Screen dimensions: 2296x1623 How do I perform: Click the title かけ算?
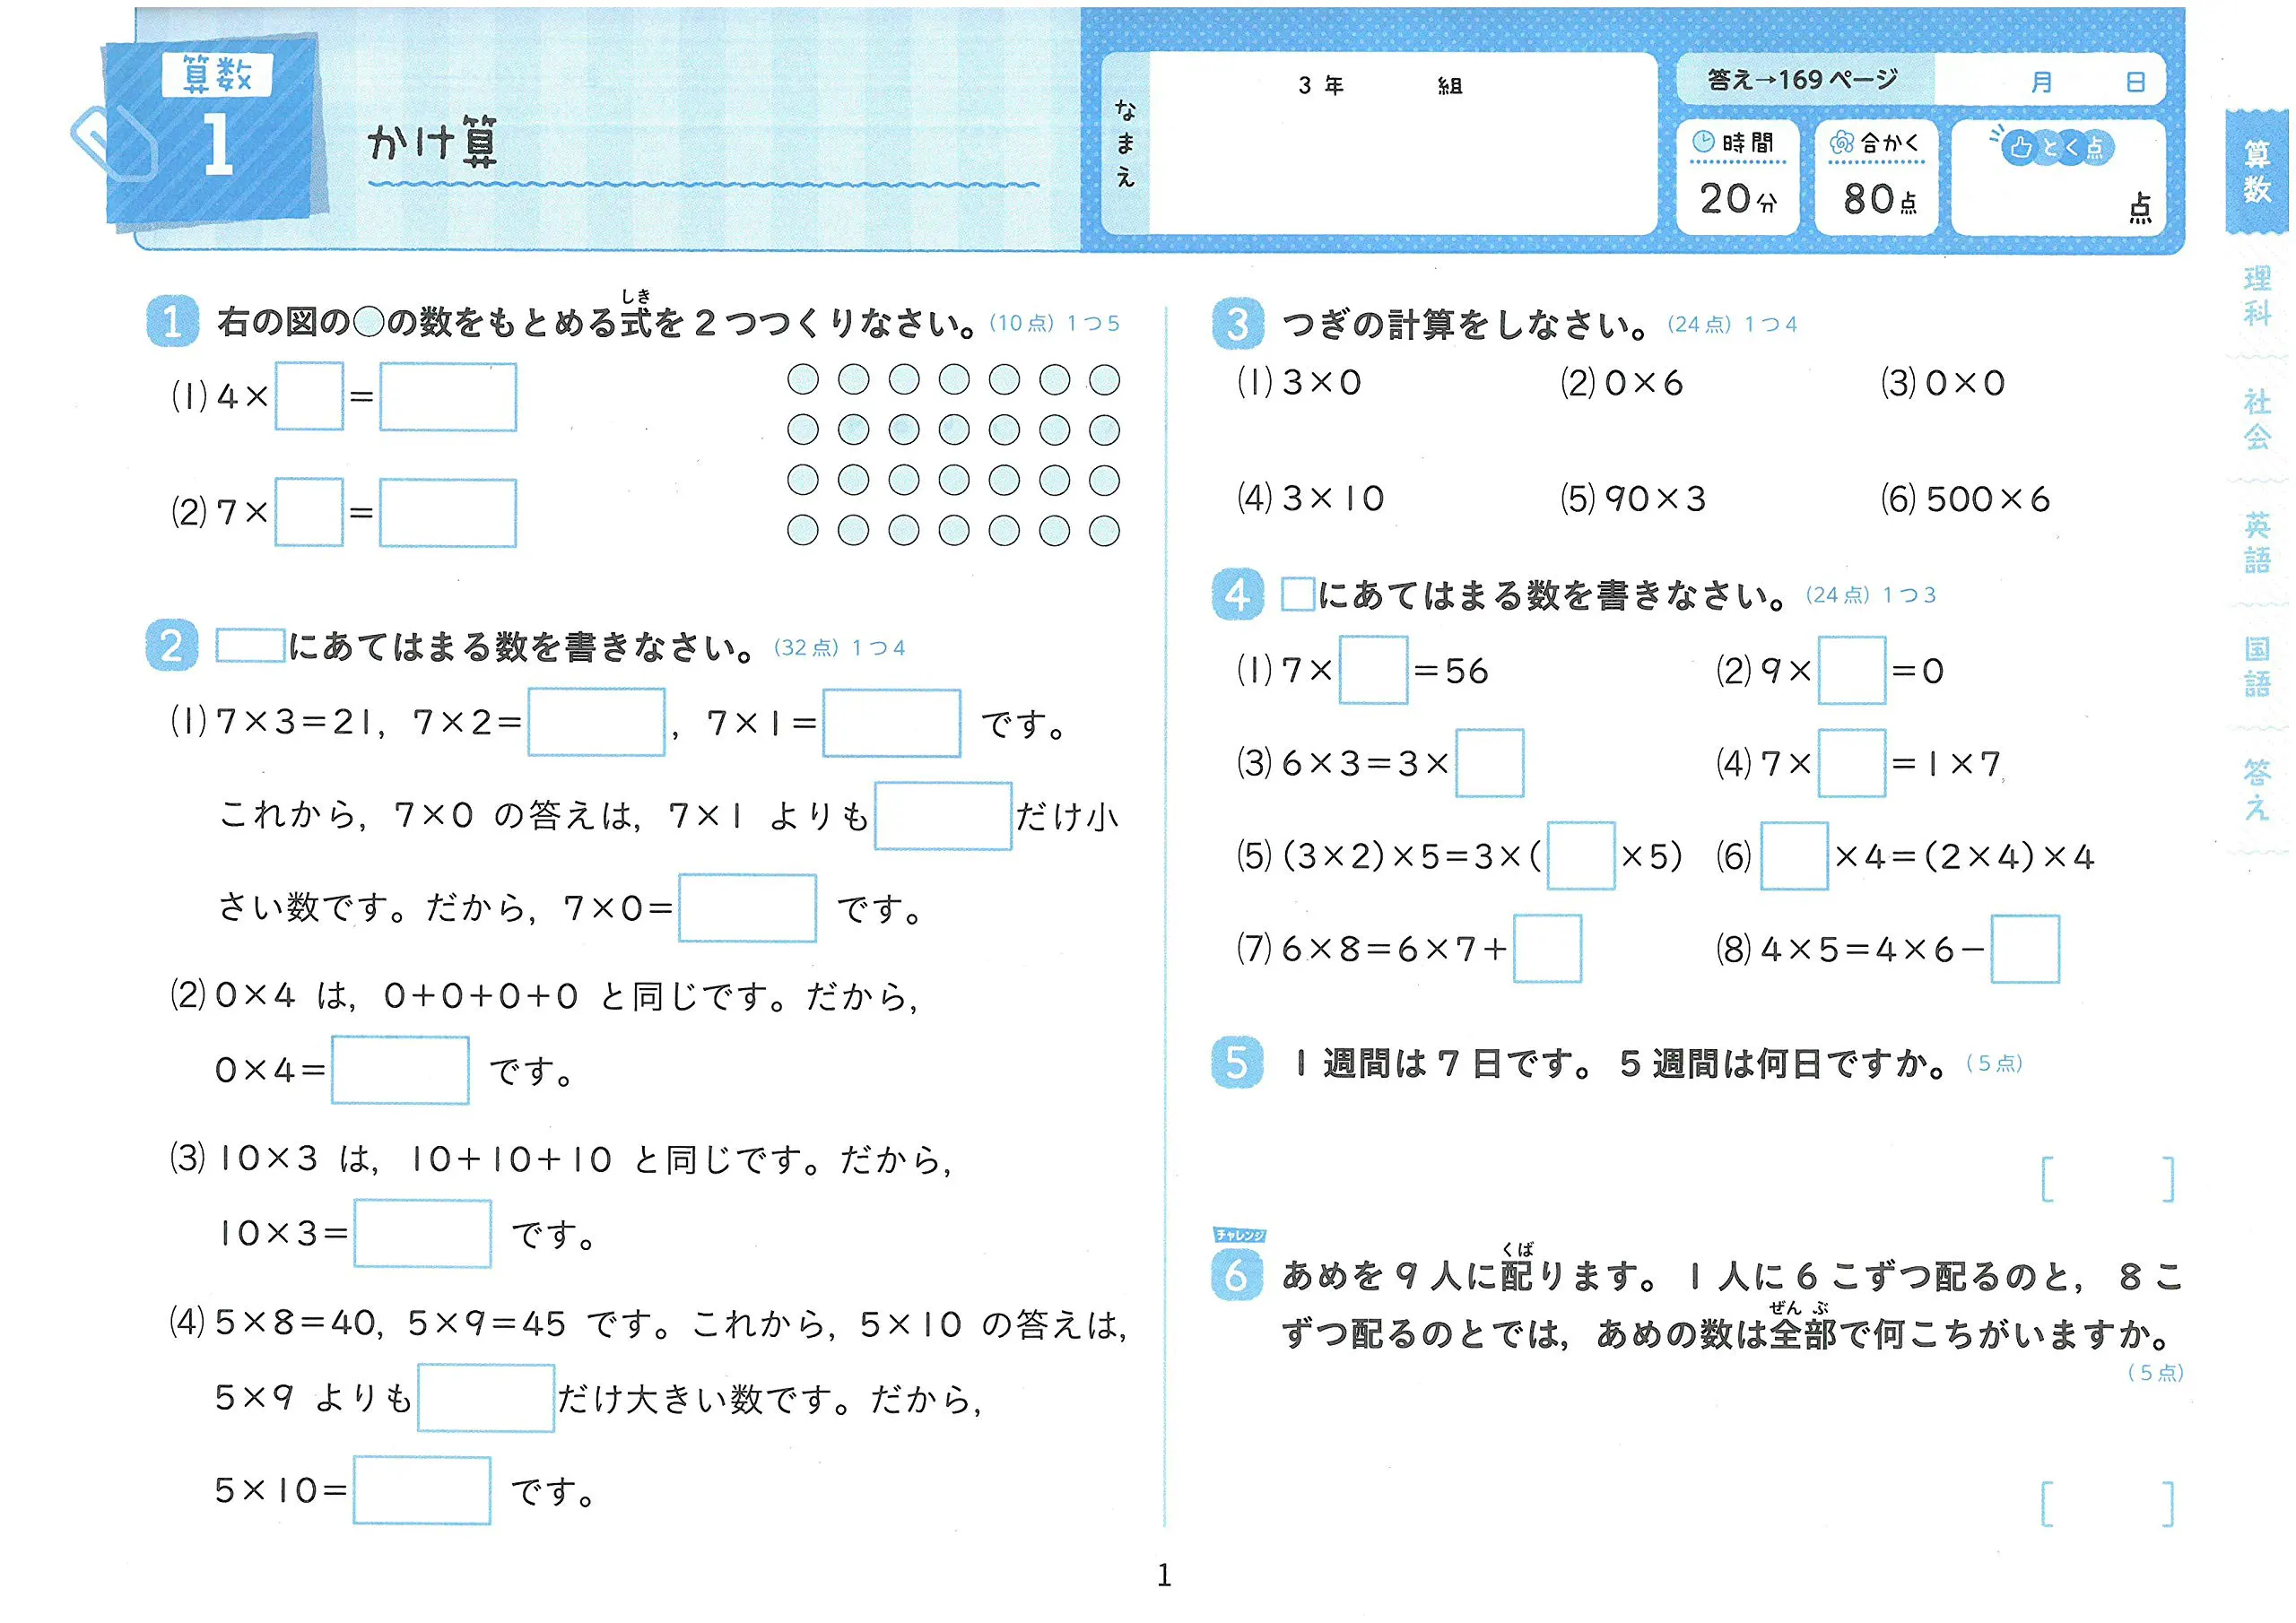(x=433, y=143)
